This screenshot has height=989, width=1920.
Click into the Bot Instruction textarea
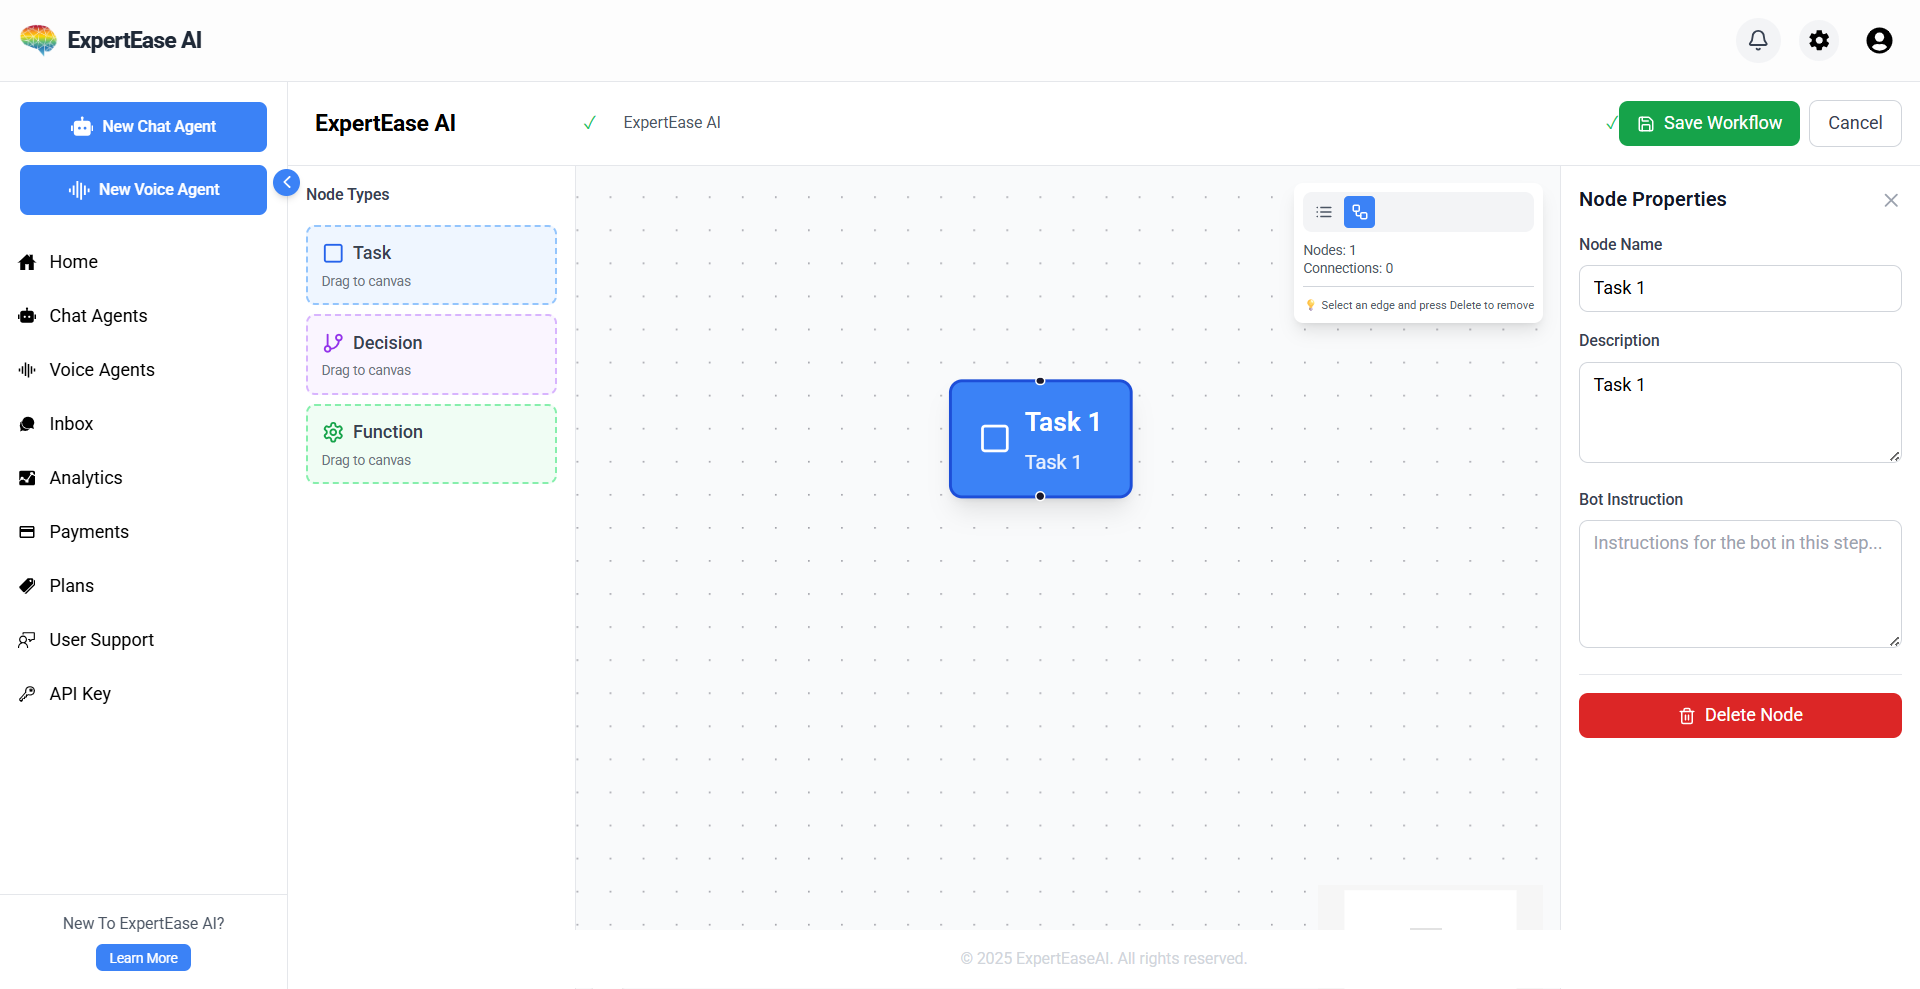pyautogui.click(x=1739, y=584)
